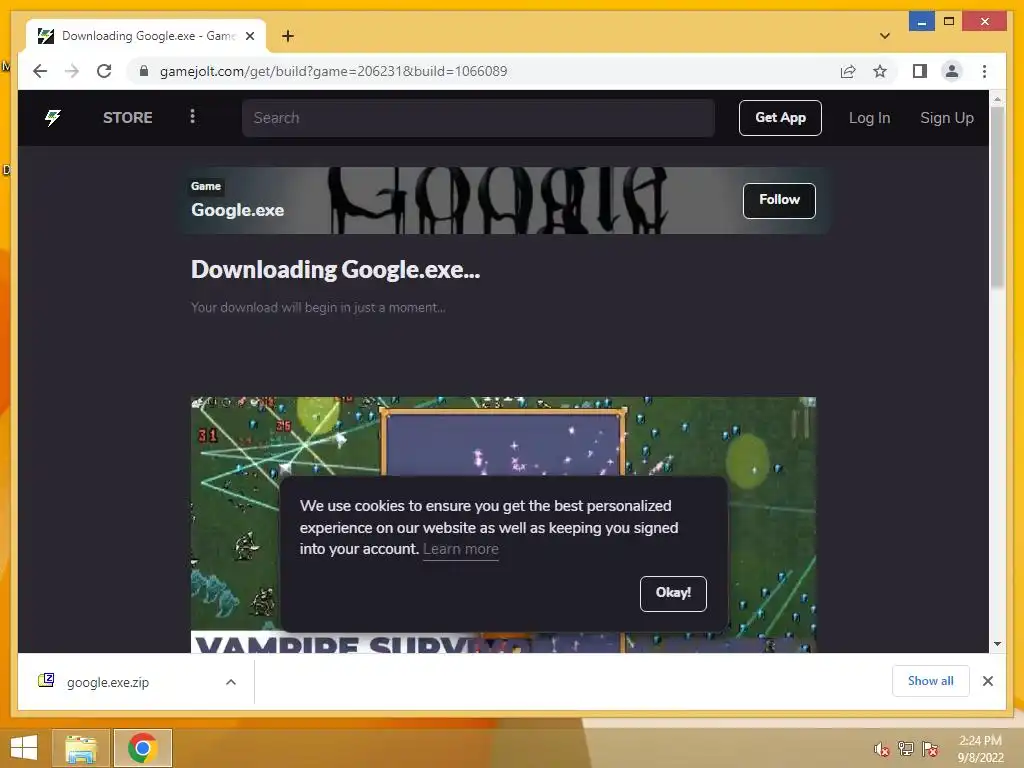Click the network tray icon
Screen dimensions: 1024x768
[x=906, y=749]
